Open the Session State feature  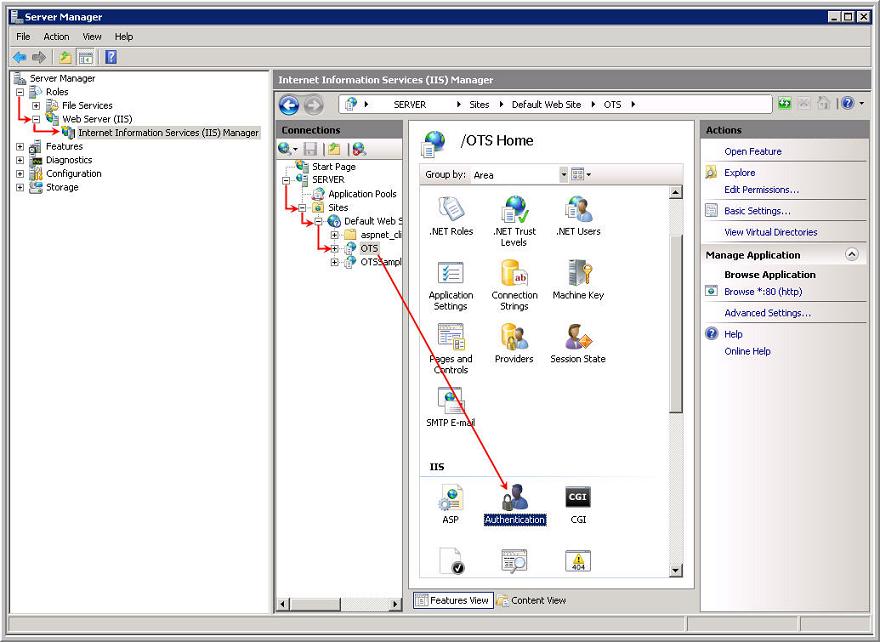pyautogui.click(x=578, y=343)
